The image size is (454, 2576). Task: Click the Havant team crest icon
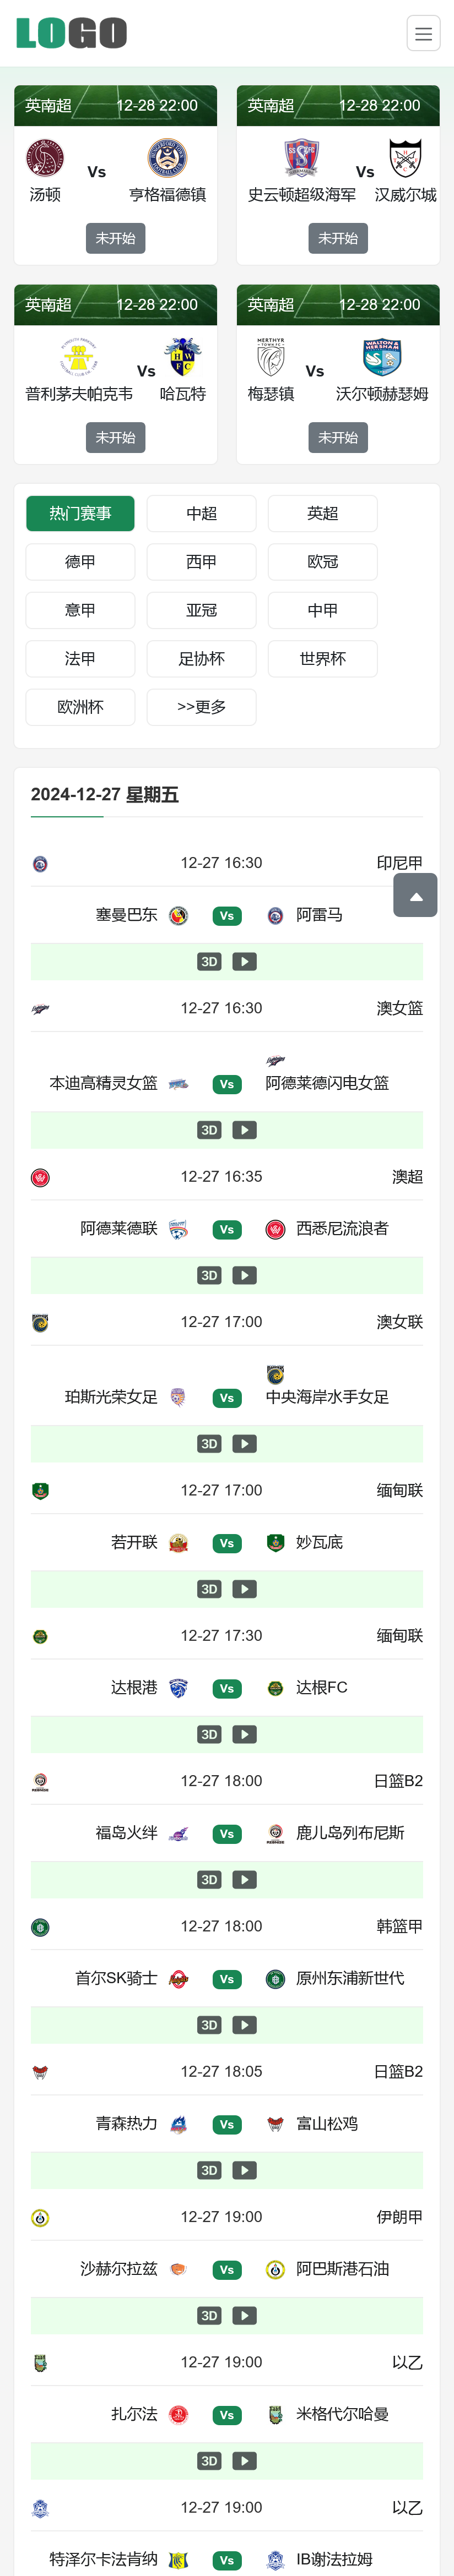pyautogui.click(x=183, y=357)
